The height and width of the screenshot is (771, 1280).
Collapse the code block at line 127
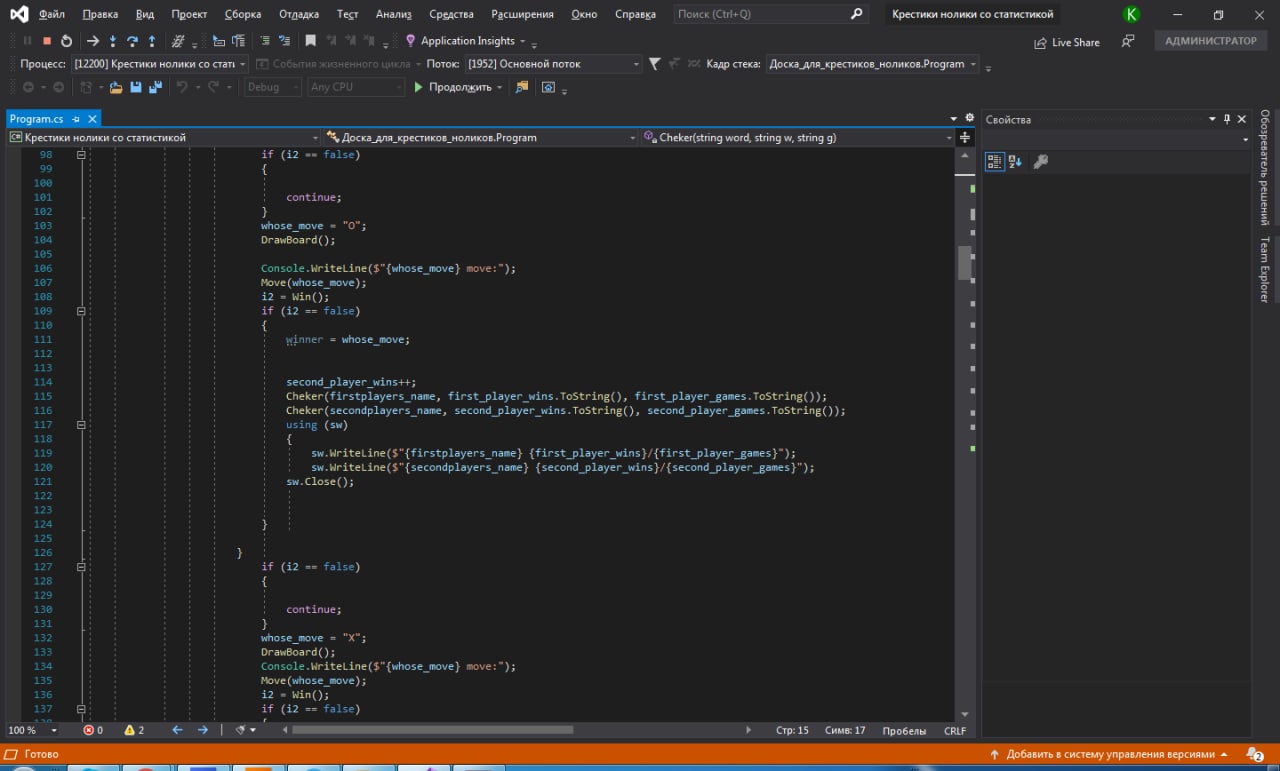pos(81,567)
